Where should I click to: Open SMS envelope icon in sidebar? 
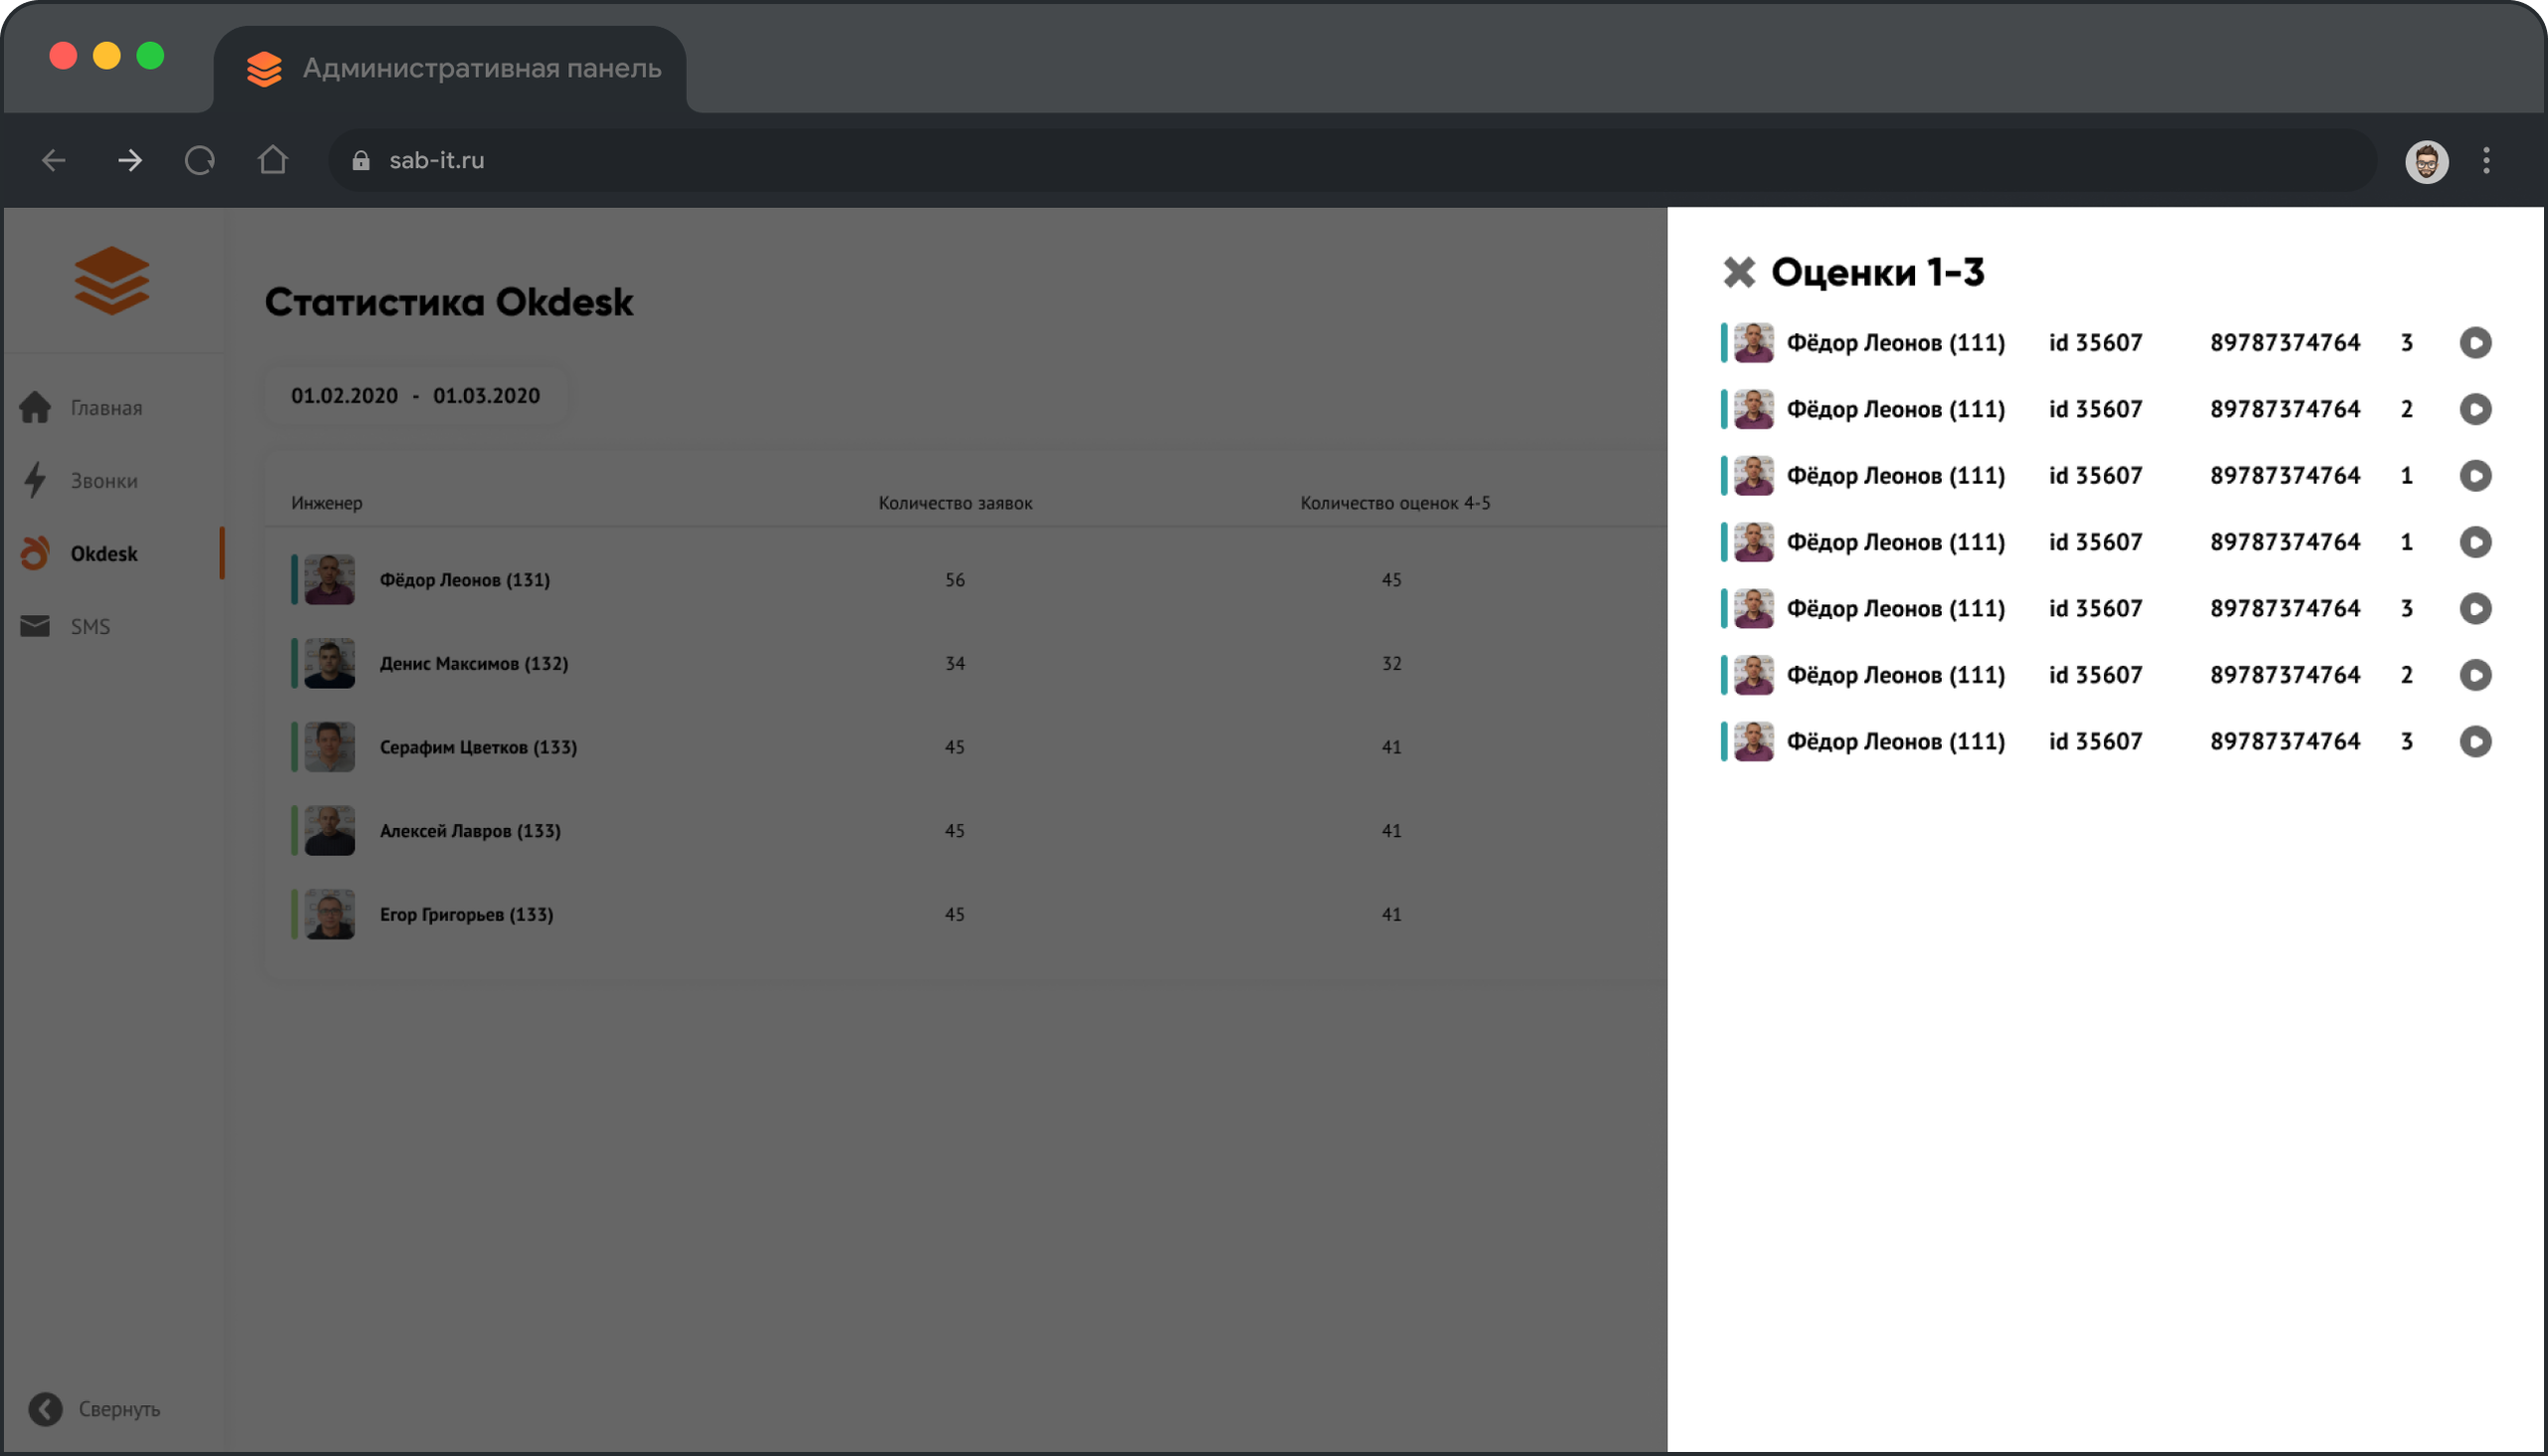point(35,626)
